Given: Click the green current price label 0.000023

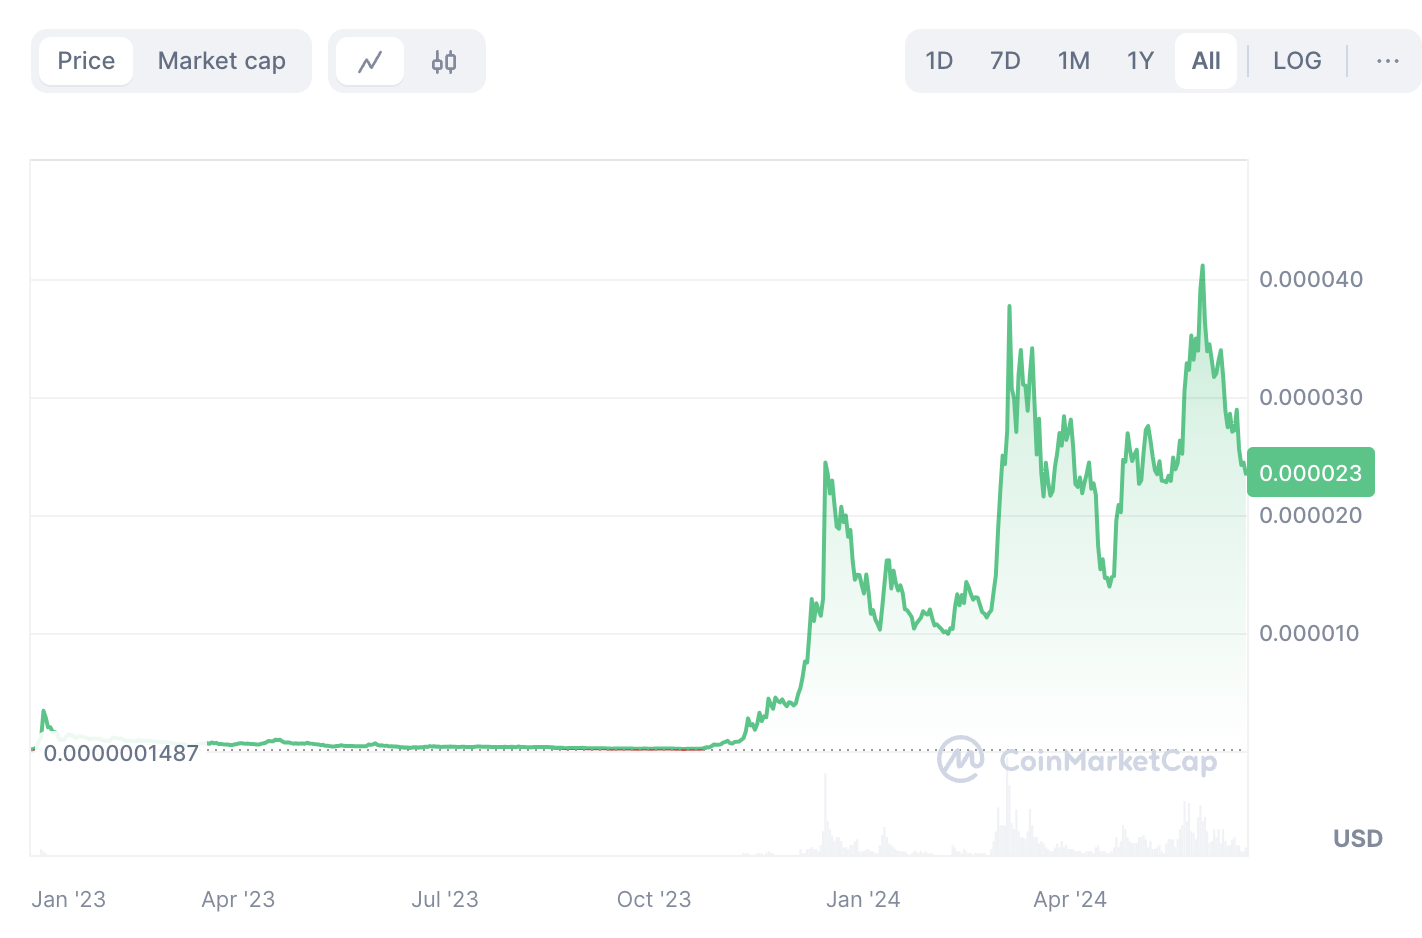Looking at the screenshot, I should [x=1311, y=472].
